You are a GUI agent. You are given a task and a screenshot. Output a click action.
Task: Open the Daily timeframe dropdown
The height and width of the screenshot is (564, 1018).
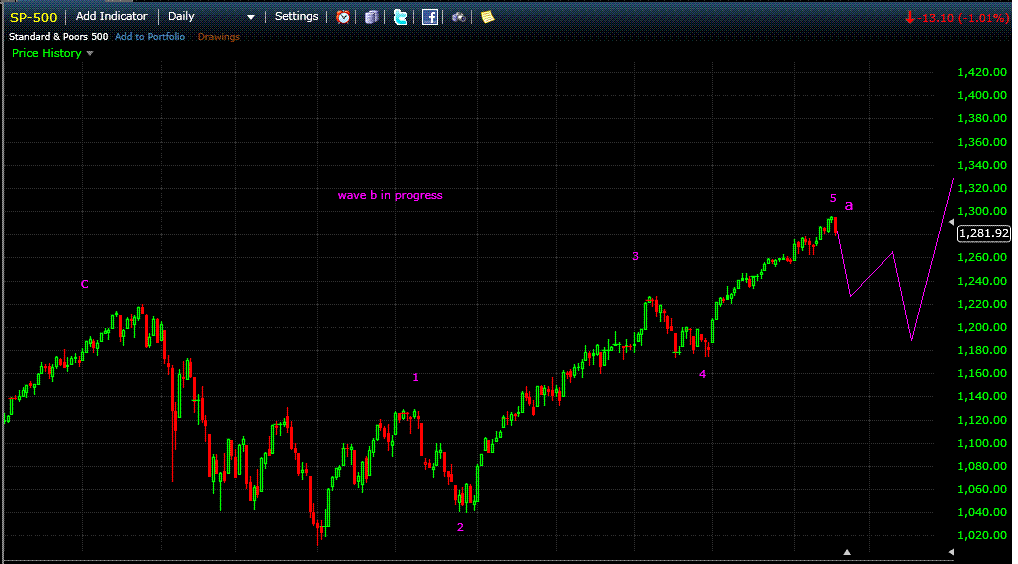click(x=212, y=17)
